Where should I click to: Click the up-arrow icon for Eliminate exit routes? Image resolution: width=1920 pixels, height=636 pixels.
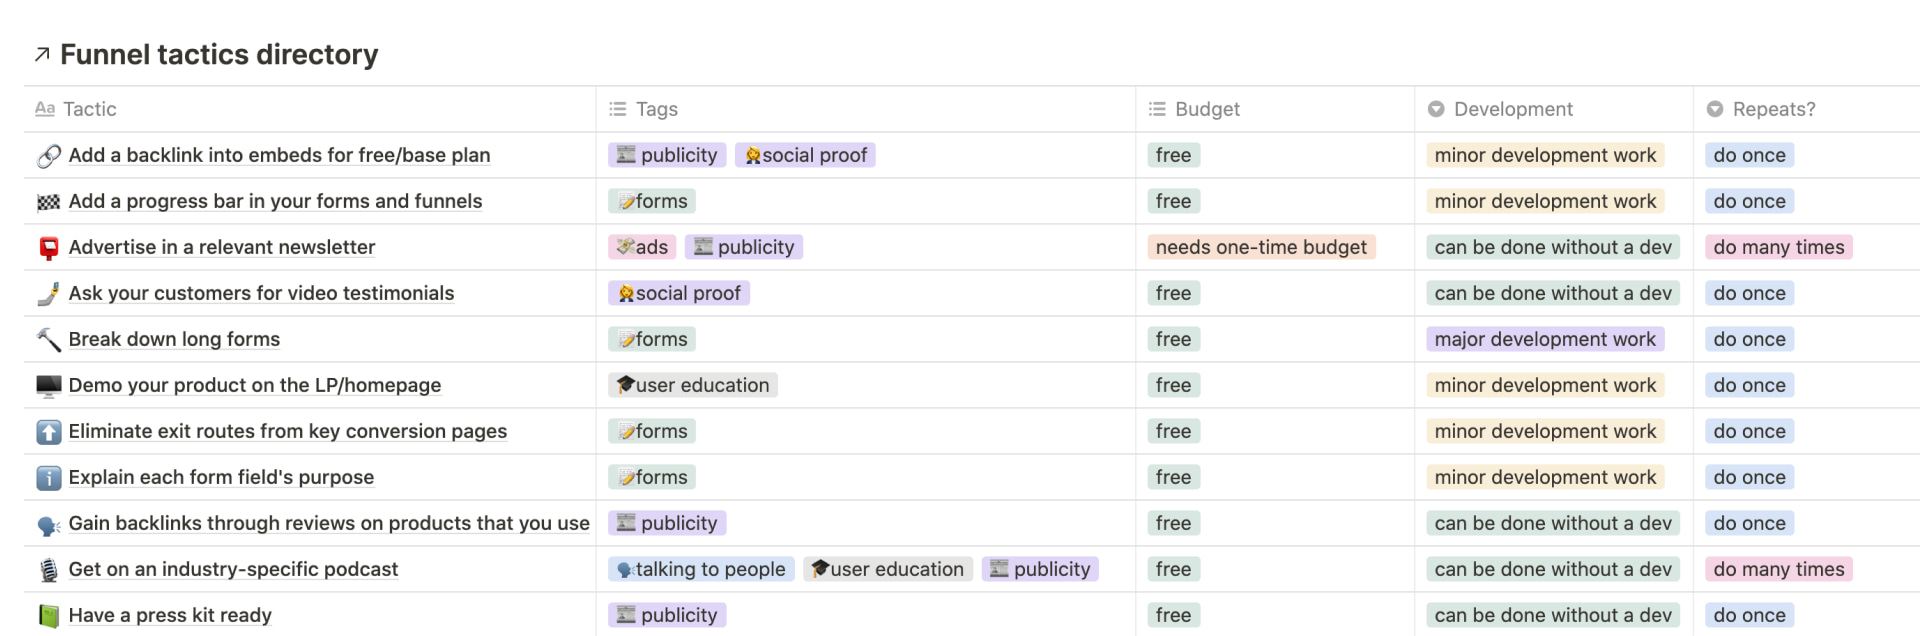(49, 432)
